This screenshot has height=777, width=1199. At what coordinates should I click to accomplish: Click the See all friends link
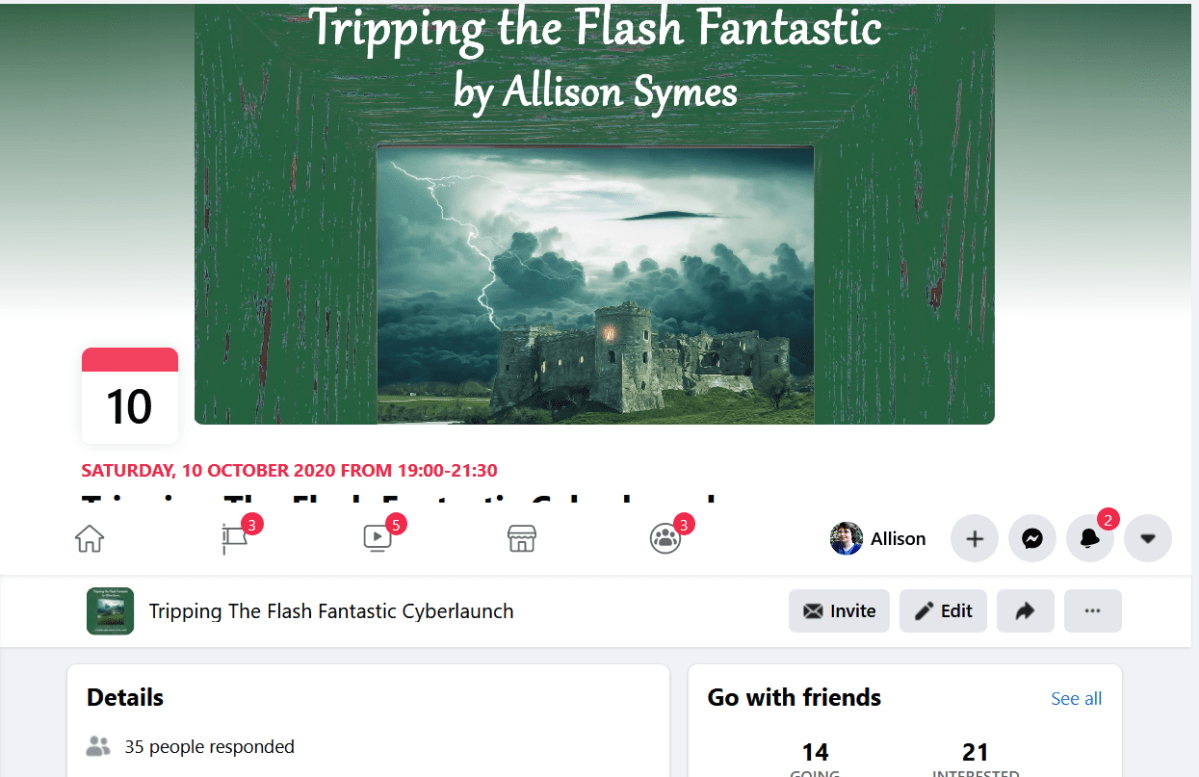pos(1076,698)
